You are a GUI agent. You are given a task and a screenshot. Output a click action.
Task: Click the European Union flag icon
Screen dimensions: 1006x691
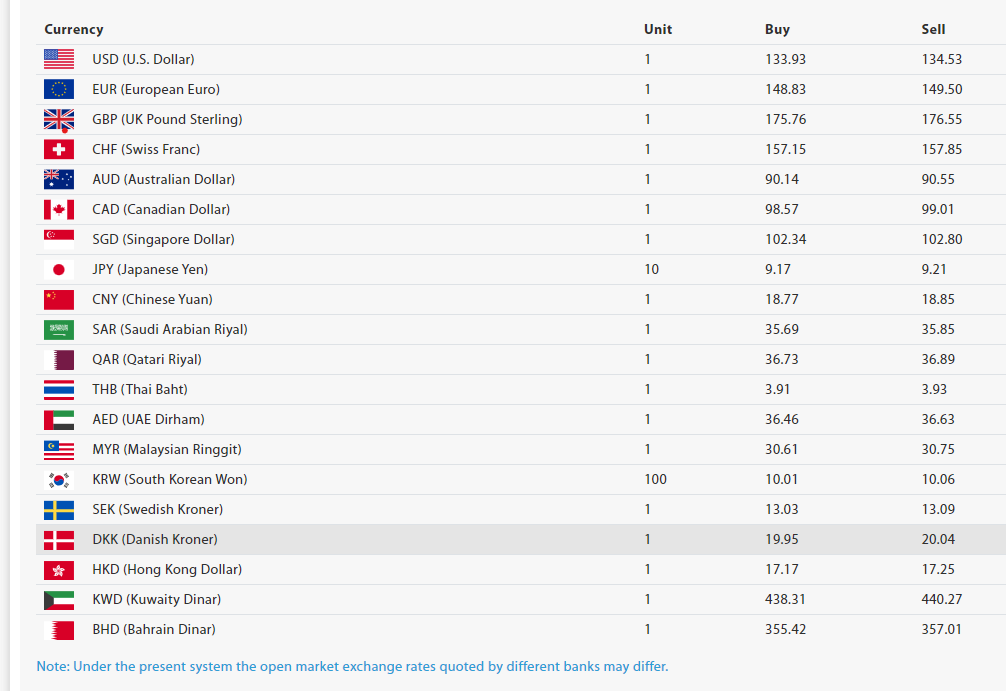tap(59, 89)
